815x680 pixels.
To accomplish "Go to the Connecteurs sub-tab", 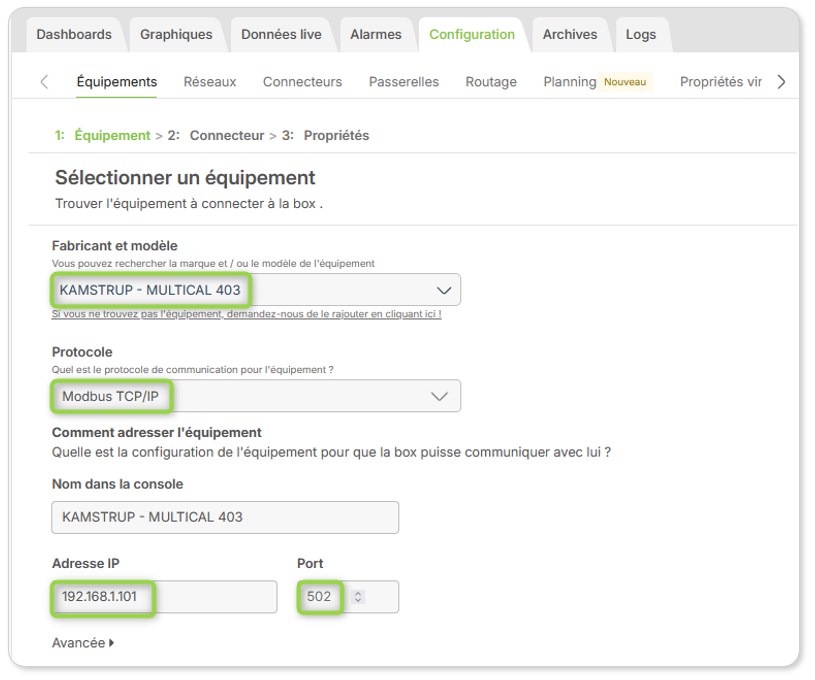I will [x=303, y=82].
